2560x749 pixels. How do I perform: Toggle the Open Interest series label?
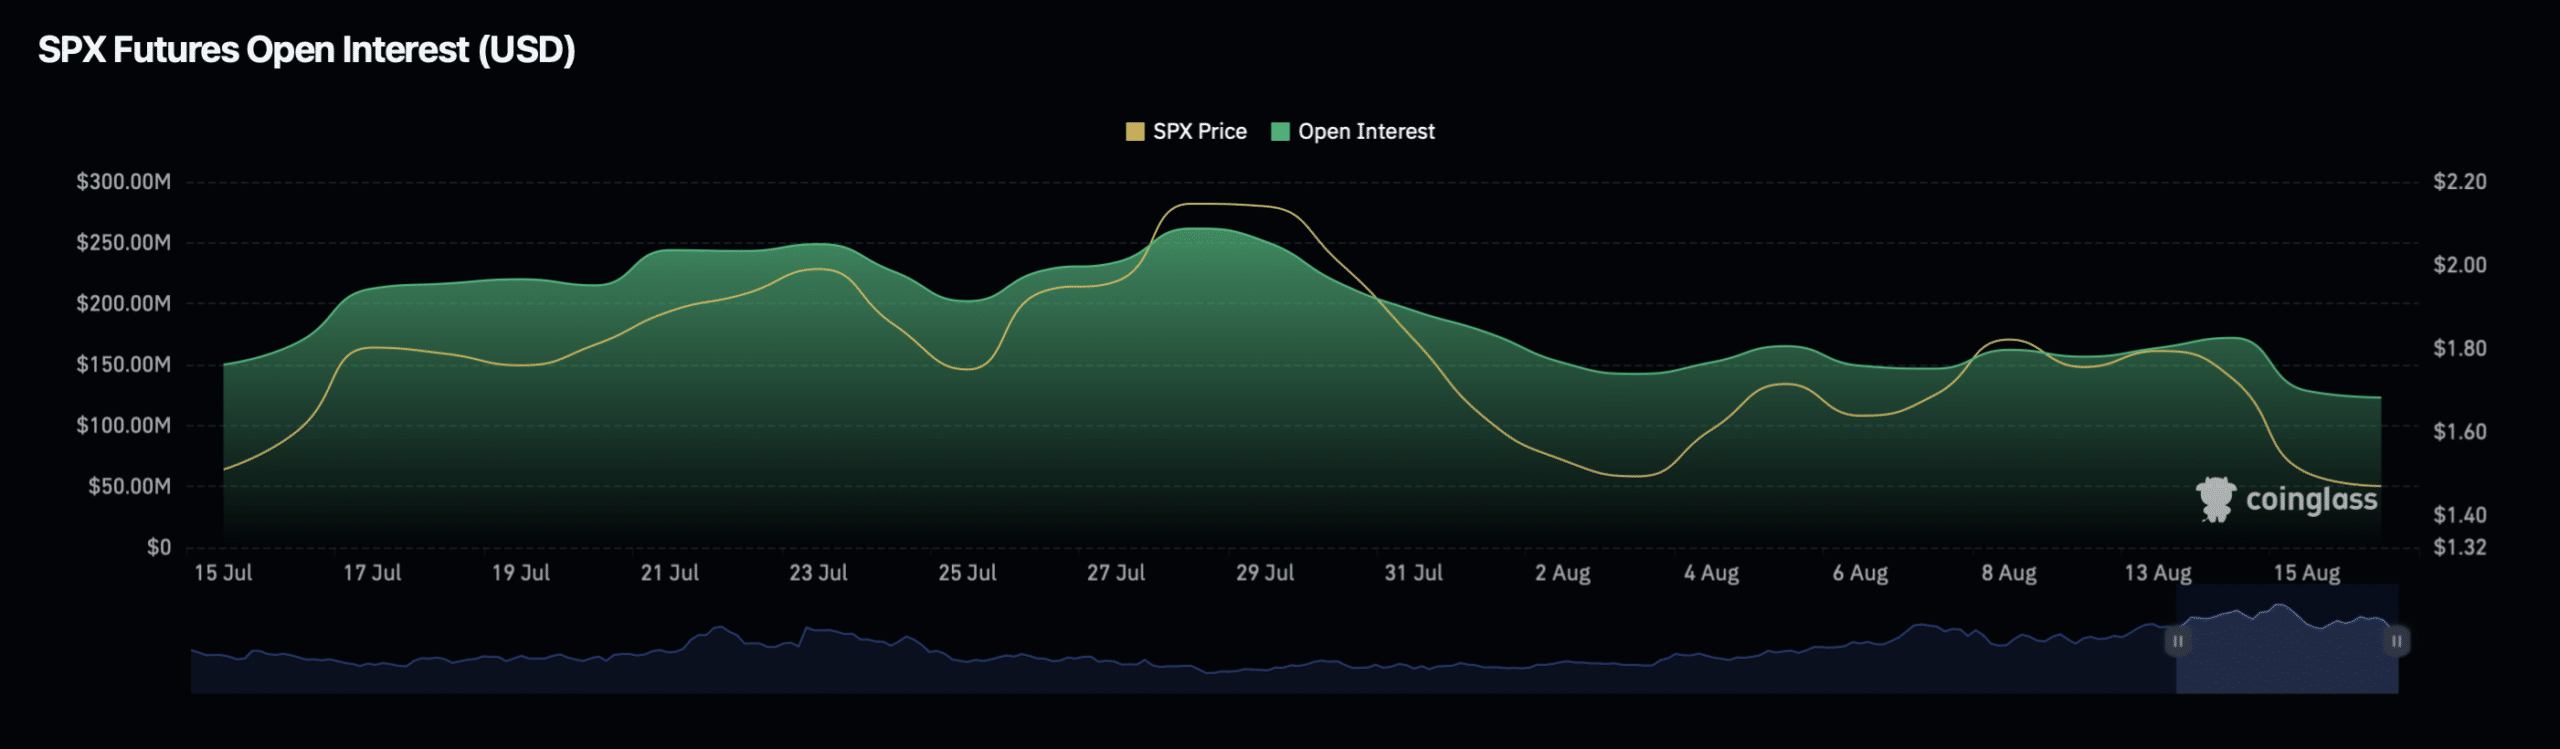click(x=1365, y=132)
